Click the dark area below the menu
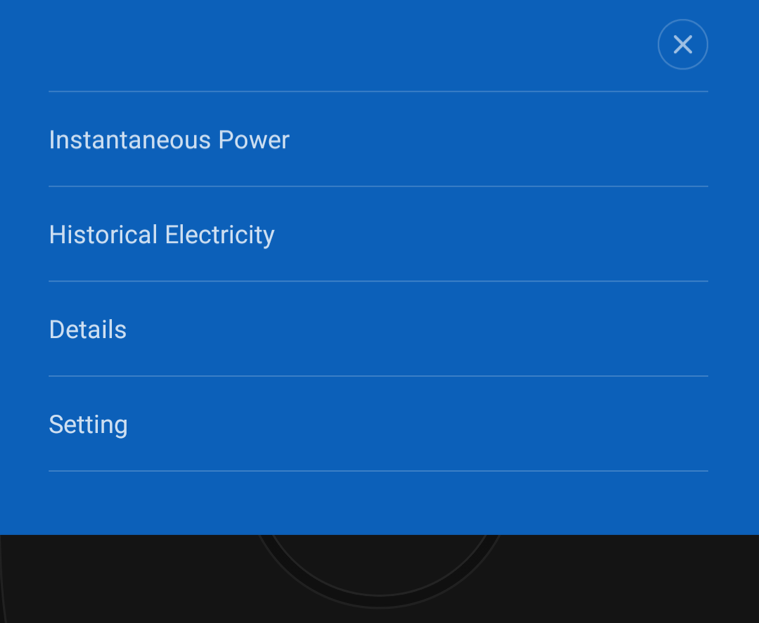This screenshot has height=623, width=759. pos(120,580)
